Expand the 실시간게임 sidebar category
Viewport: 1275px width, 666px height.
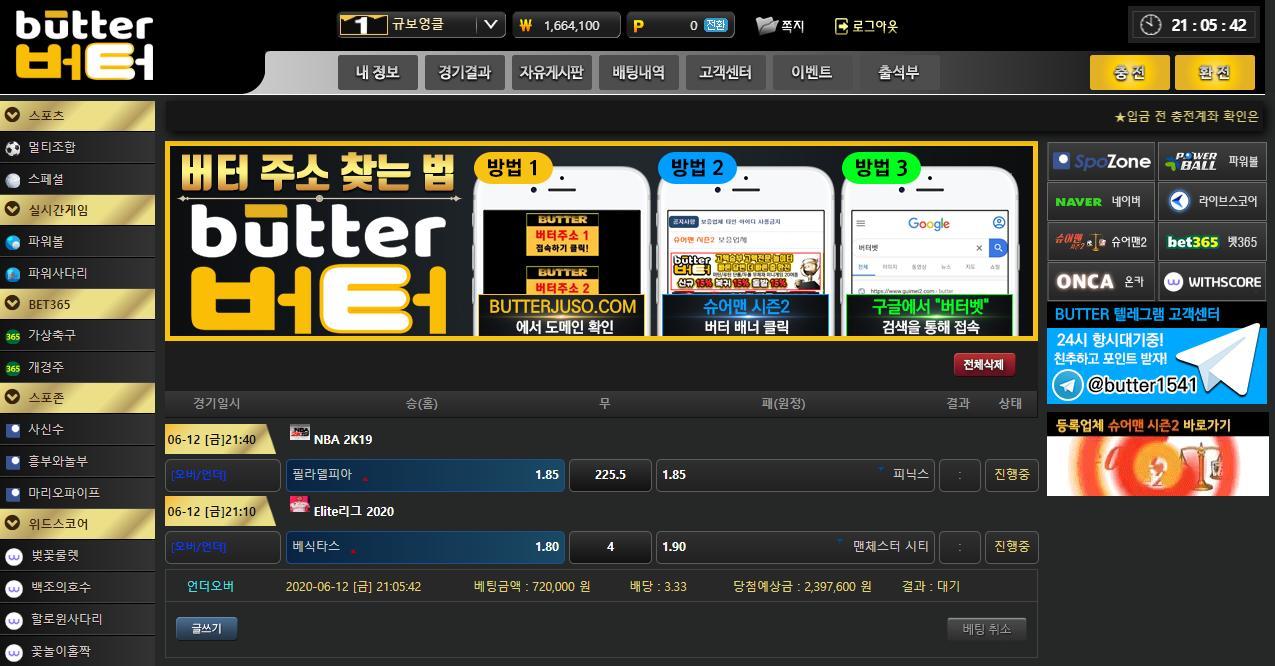click(13, 210)
